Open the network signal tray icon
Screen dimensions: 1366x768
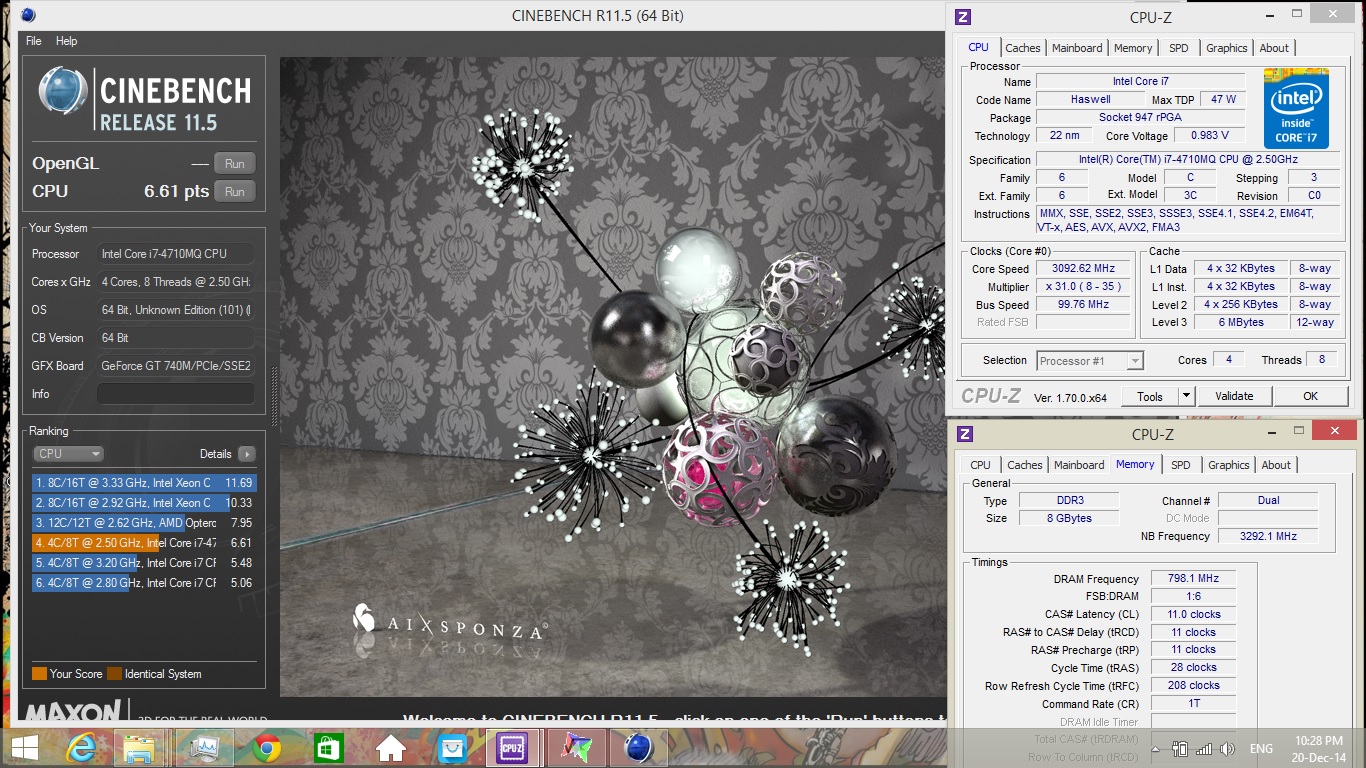(x=1204, y=749)
